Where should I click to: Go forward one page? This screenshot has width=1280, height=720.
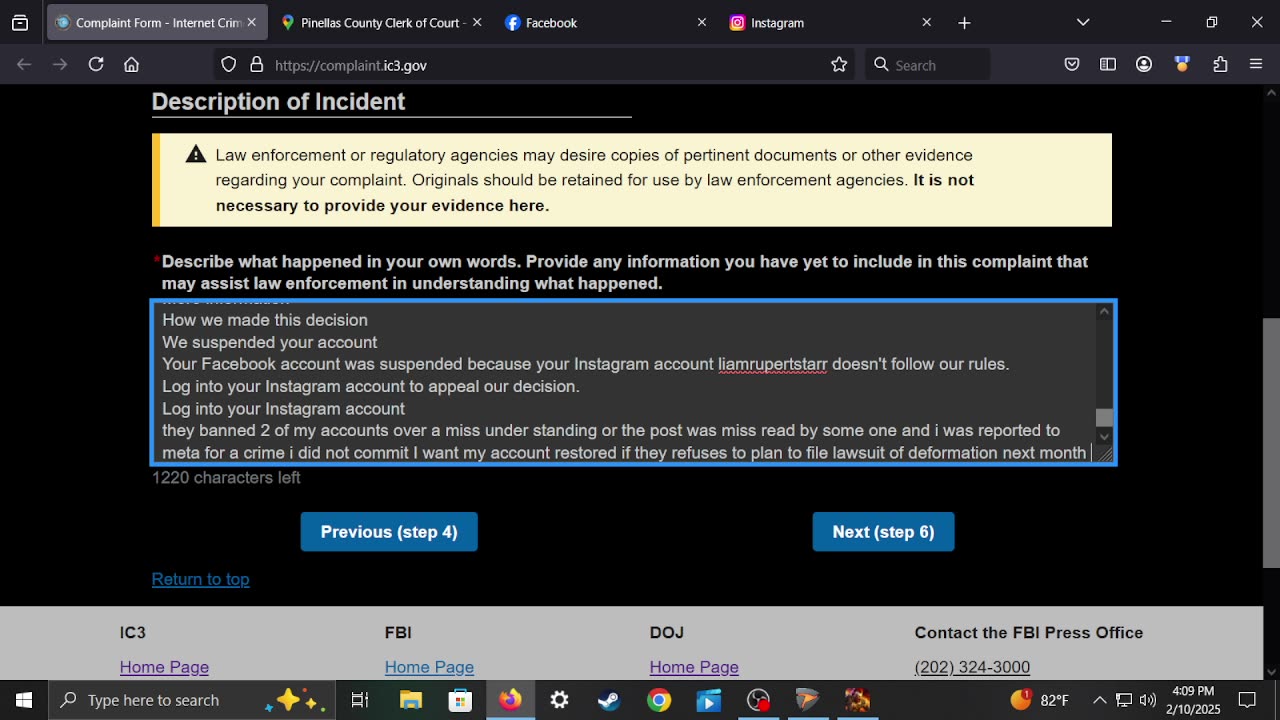pos(60,64)
